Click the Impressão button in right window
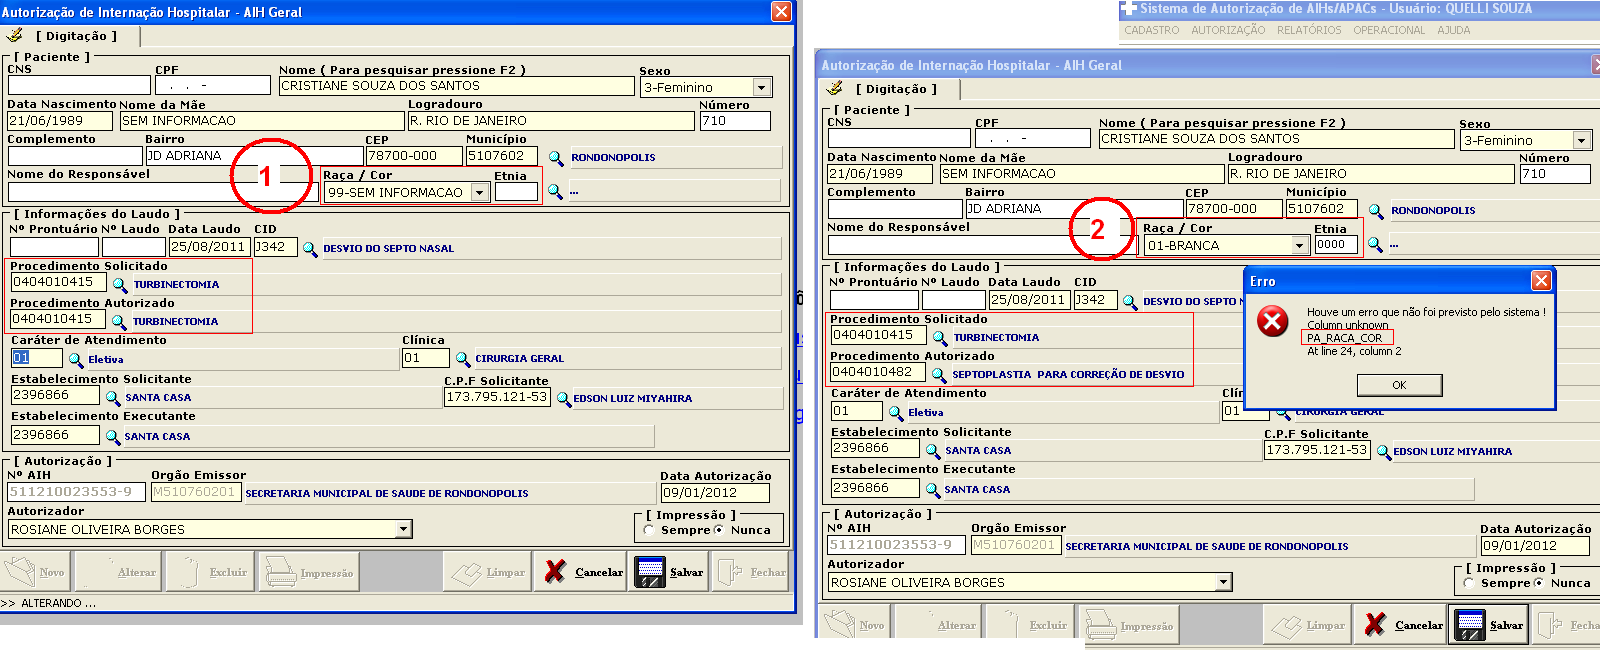The image size is (1600, 650). tap(1128, 625)
